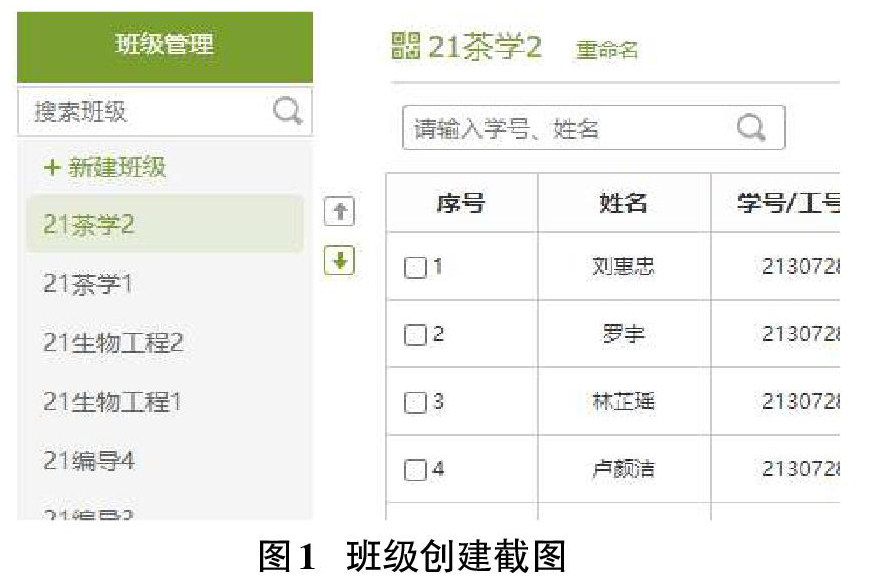Click the 新建班级 button
The width and height of the screenshot is (882, 580).
coord(105,167)
